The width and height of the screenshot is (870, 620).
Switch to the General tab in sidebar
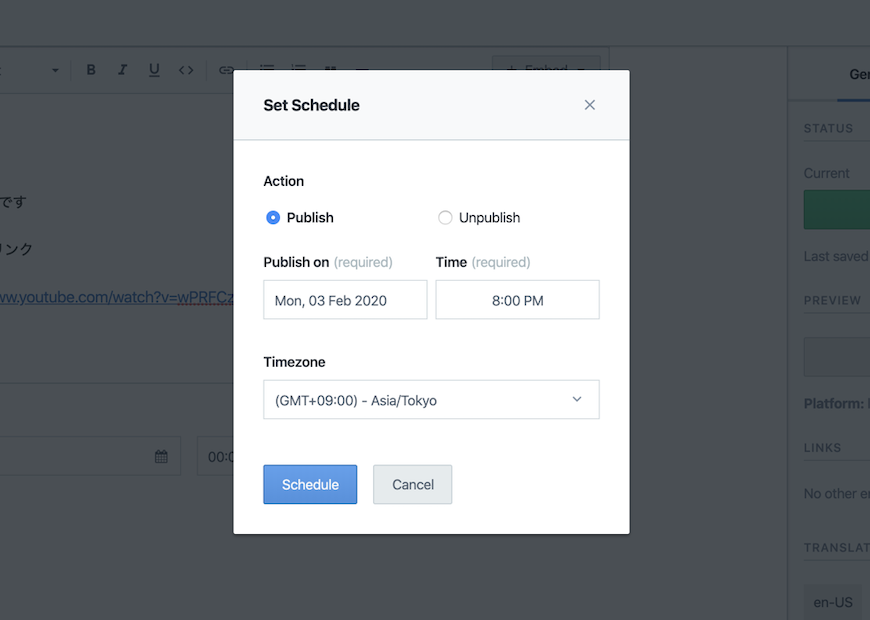pyautogui.click(x=859, y=74)
